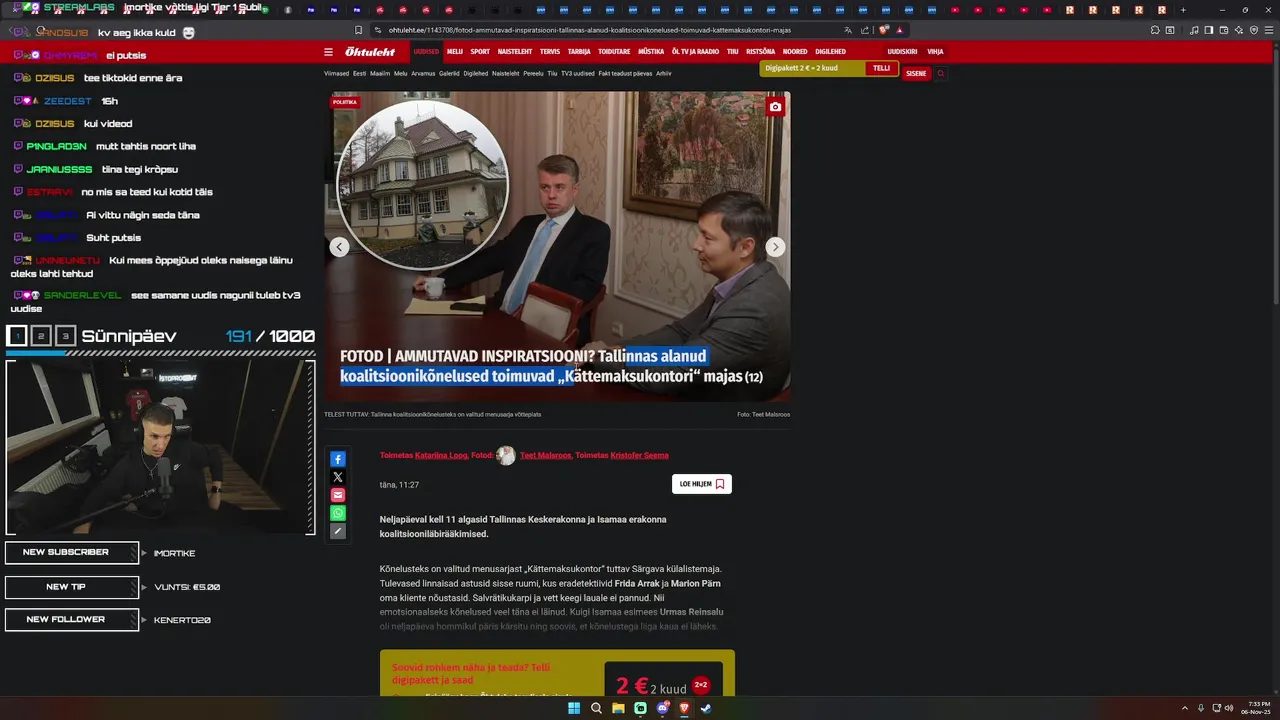This screenshot has height=720, width=1280.
Task: Open Discord from the taskbar
Action: (662, 708)
